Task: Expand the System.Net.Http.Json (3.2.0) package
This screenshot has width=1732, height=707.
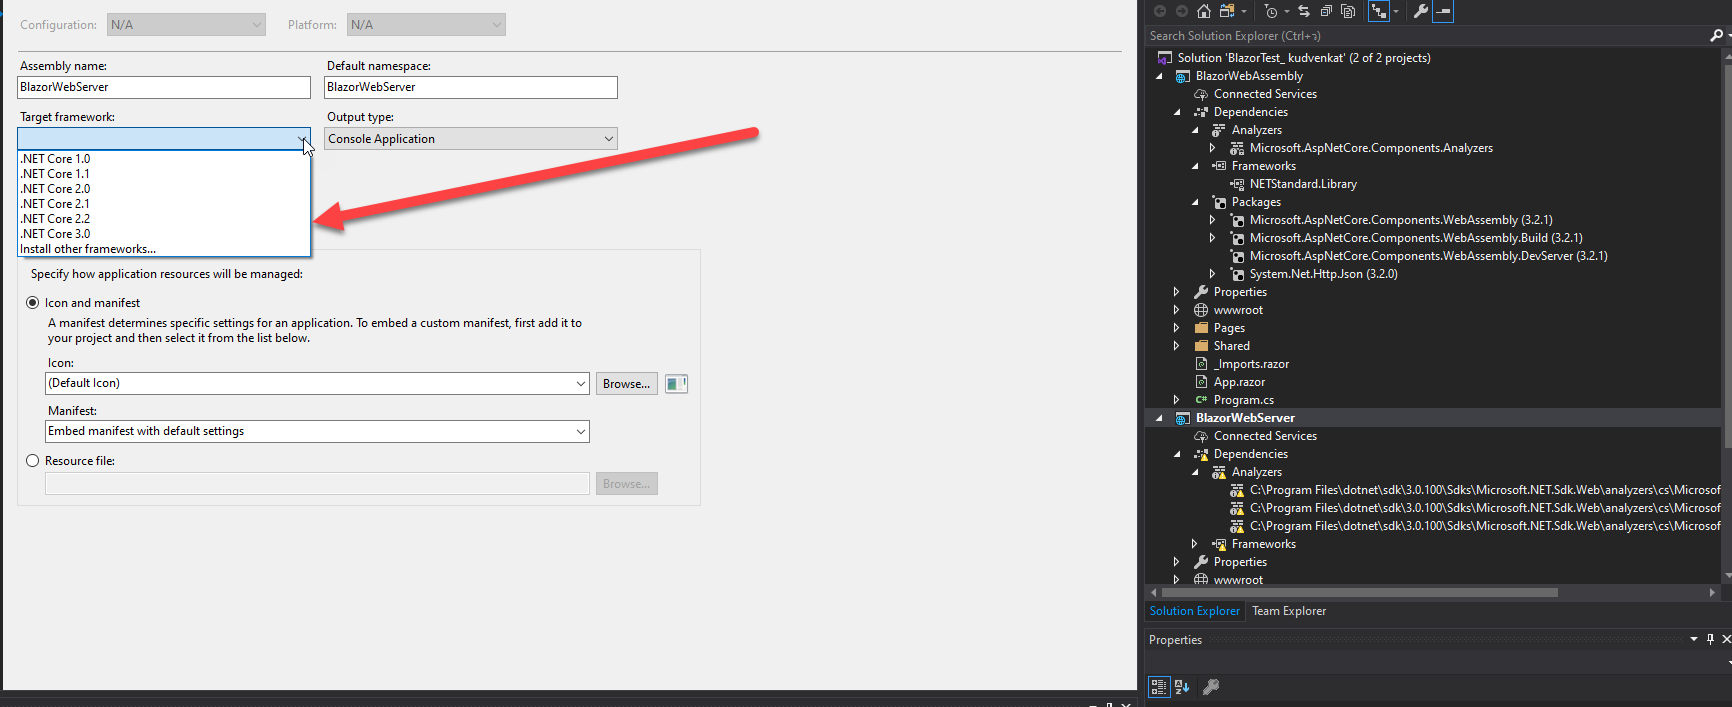Action: (x=1213, y=274)
